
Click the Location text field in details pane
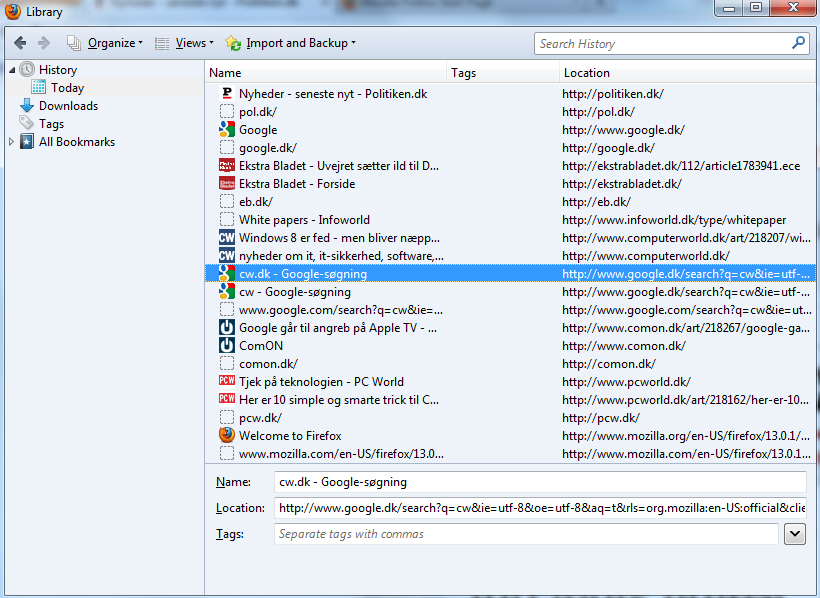540,507
